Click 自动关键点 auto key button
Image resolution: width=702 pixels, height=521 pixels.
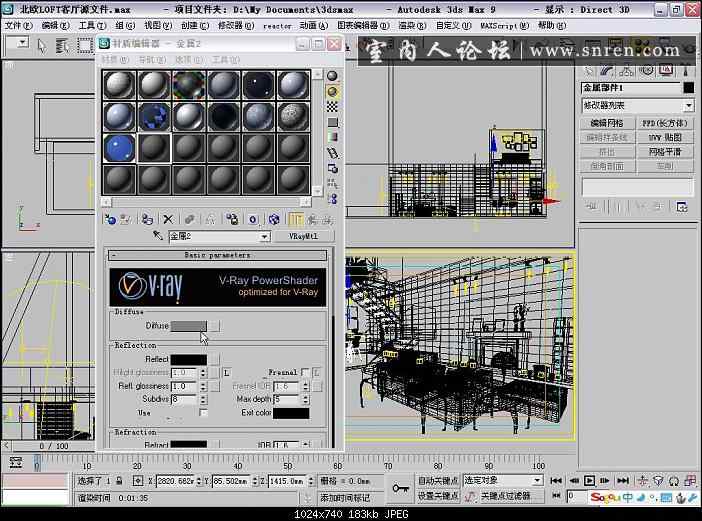coord(437,481)
